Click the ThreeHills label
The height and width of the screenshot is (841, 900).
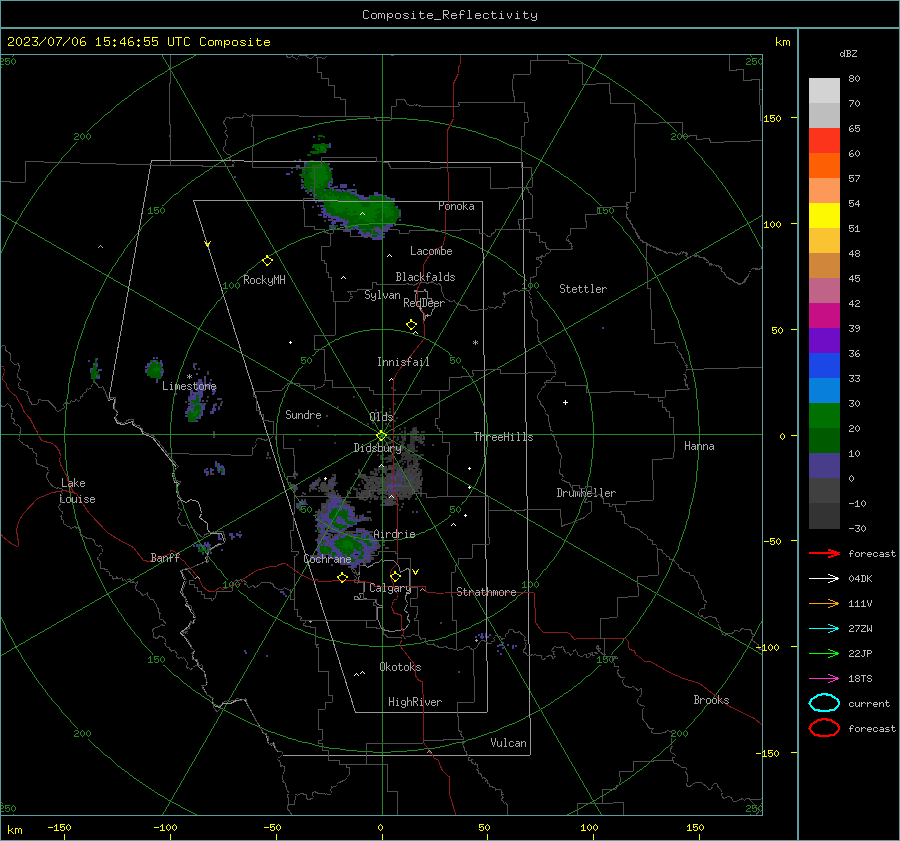click(x=503, y=437)
